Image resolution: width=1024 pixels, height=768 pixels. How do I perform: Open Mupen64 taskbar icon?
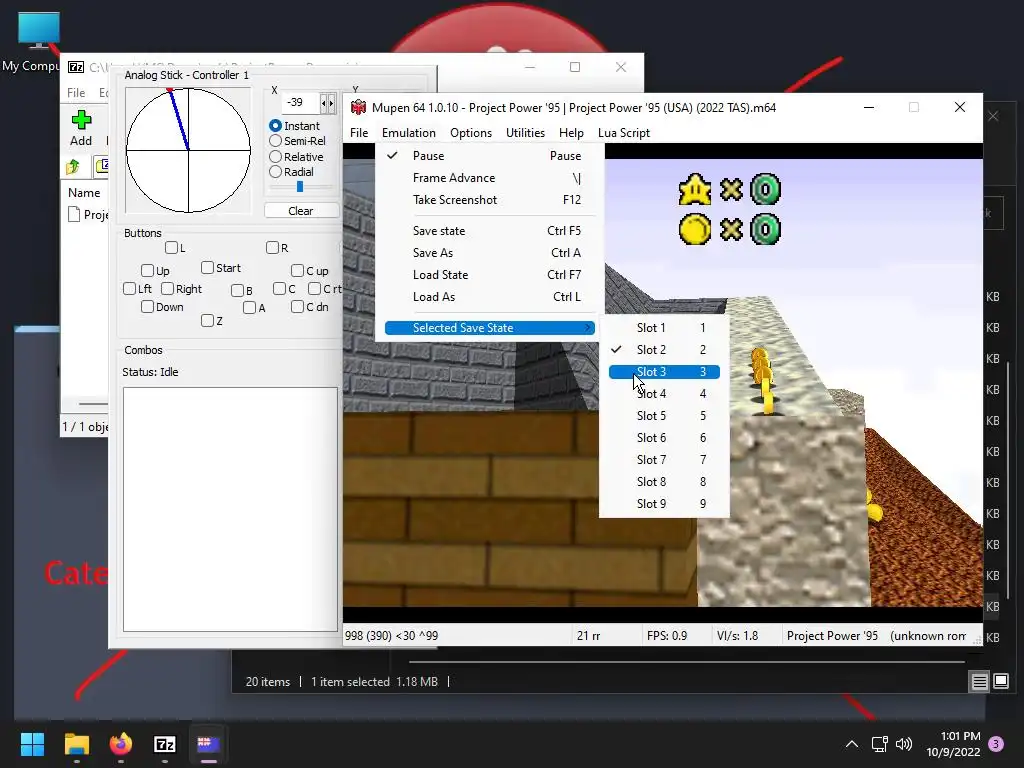208,744
